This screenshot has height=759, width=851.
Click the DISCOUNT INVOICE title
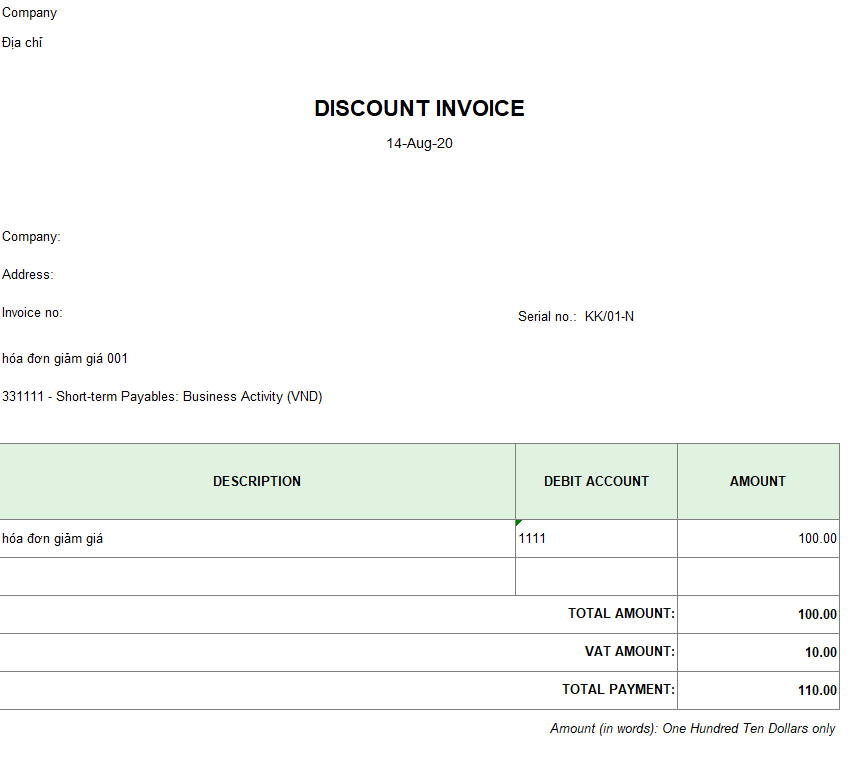(x=419, y=109)
